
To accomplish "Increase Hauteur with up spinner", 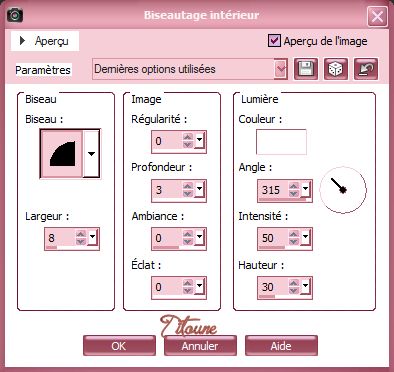I will (294, 283).
